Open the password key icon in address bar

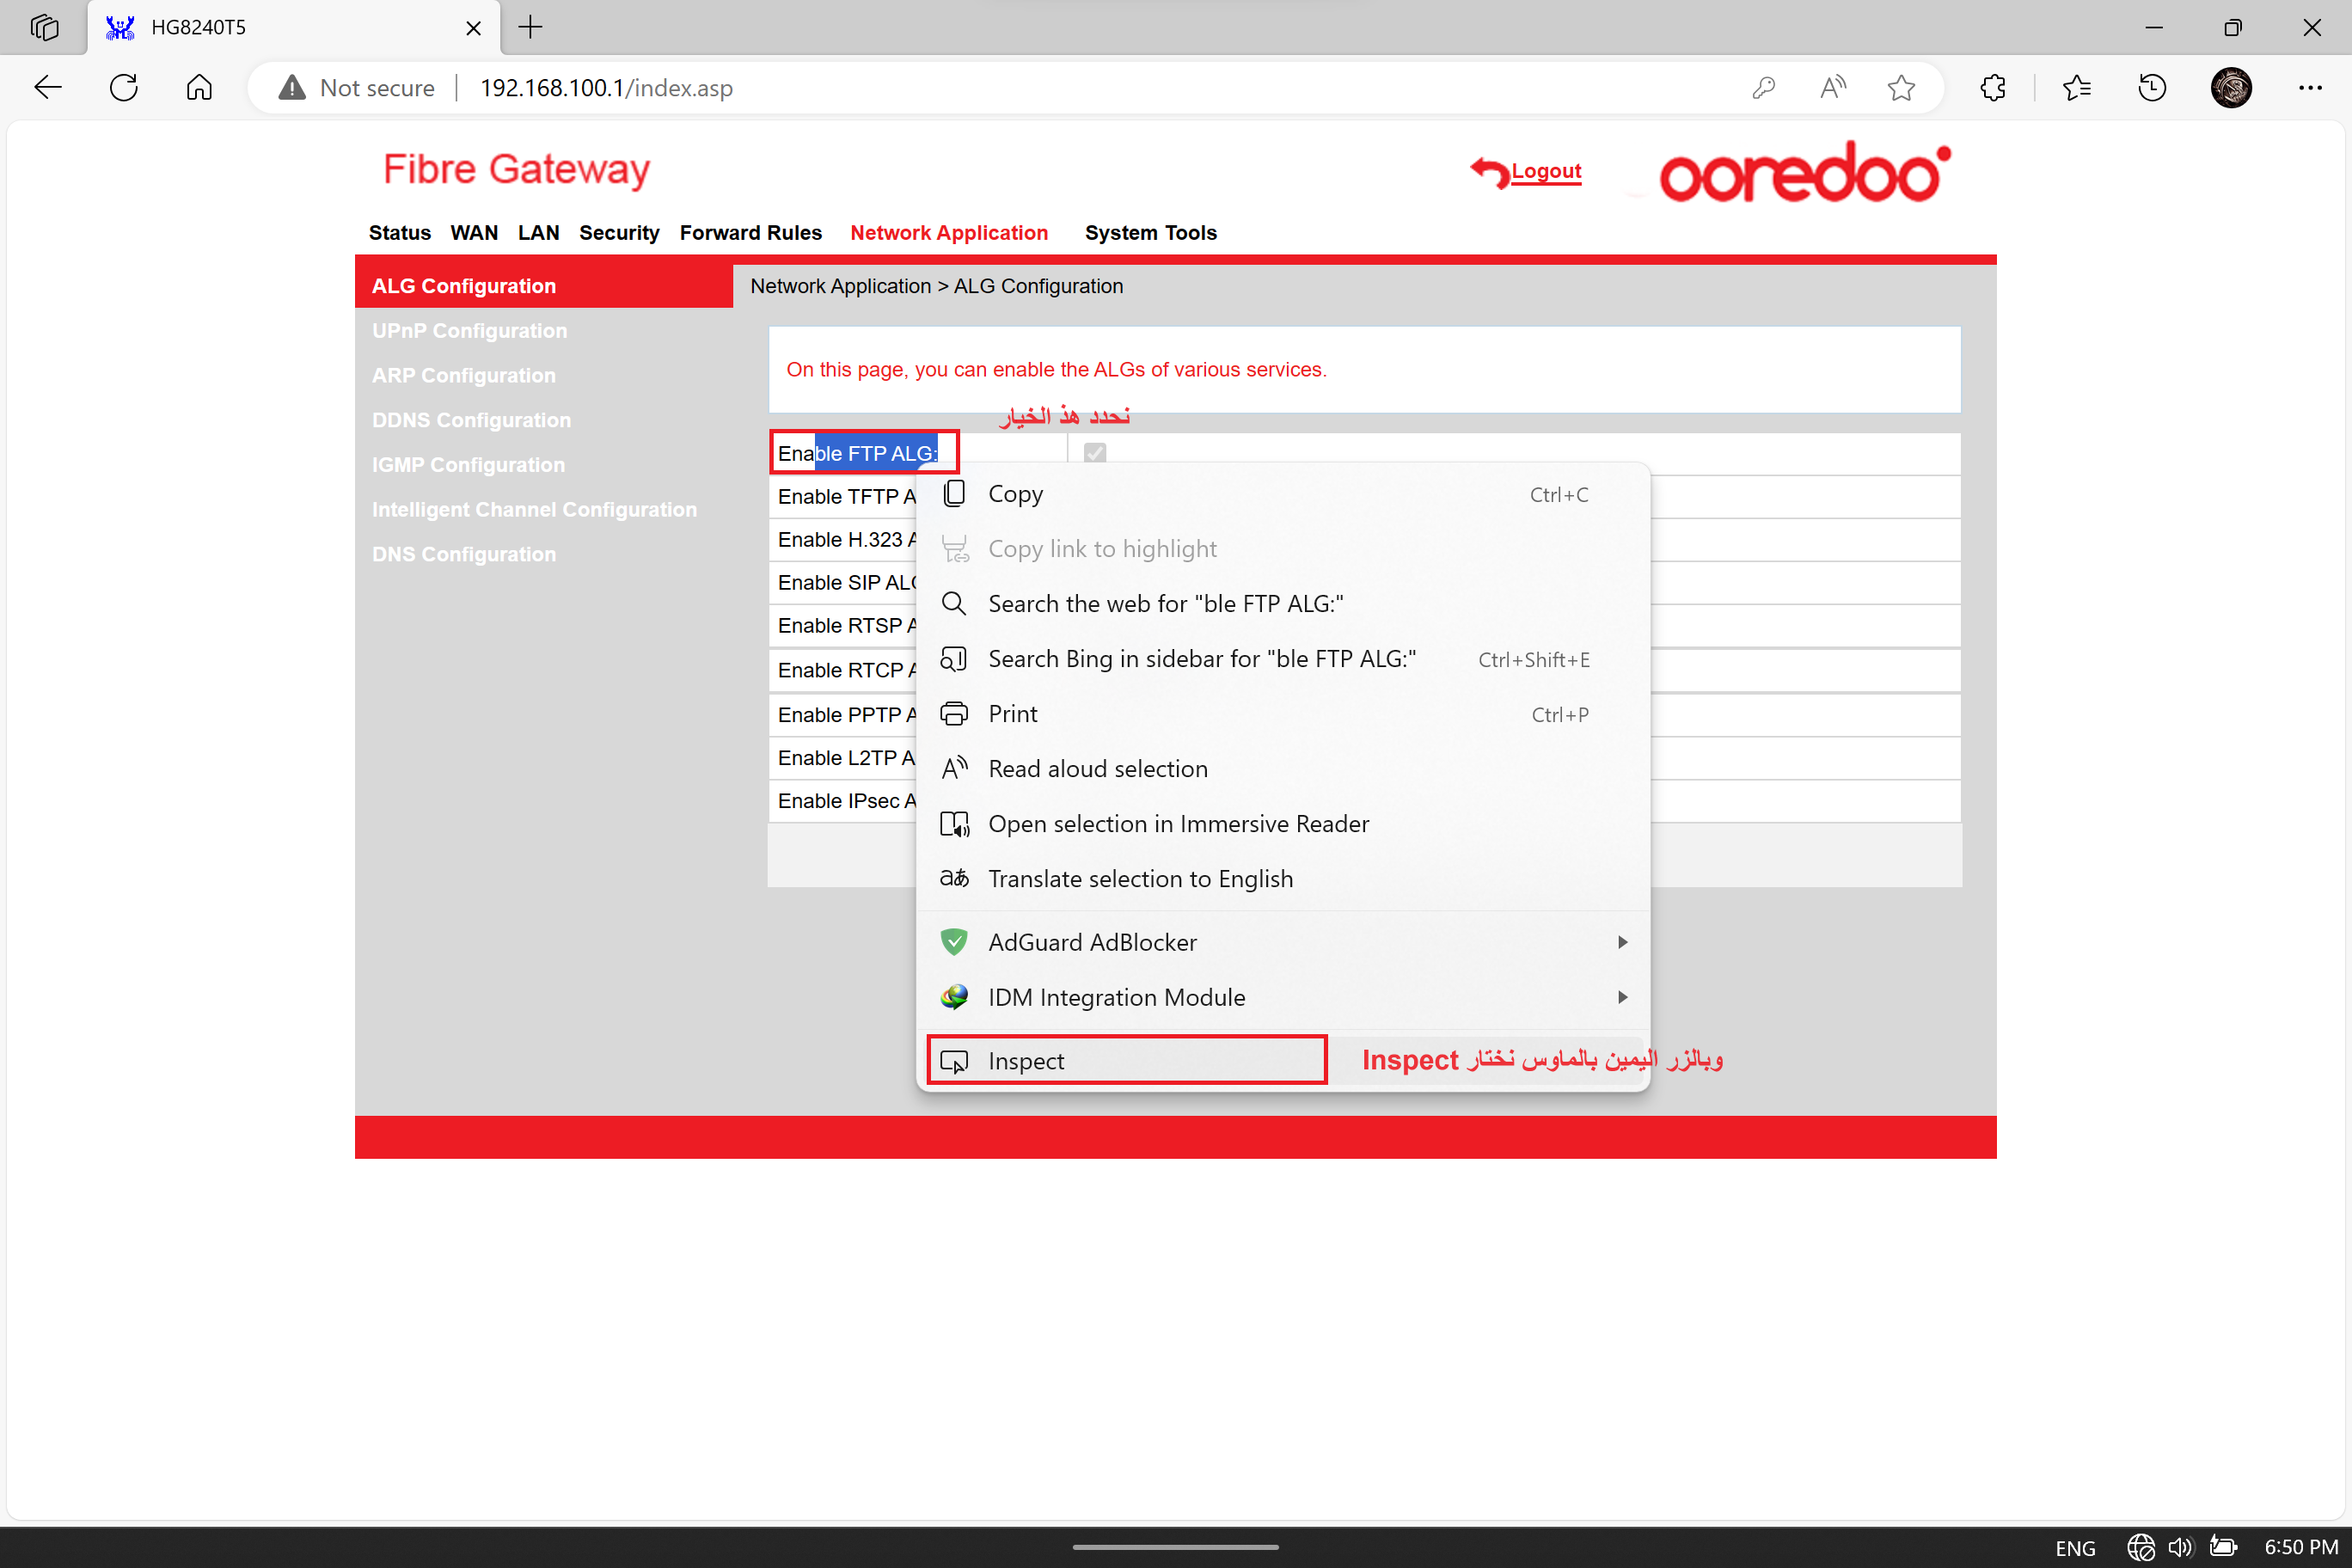(1763, 88)
